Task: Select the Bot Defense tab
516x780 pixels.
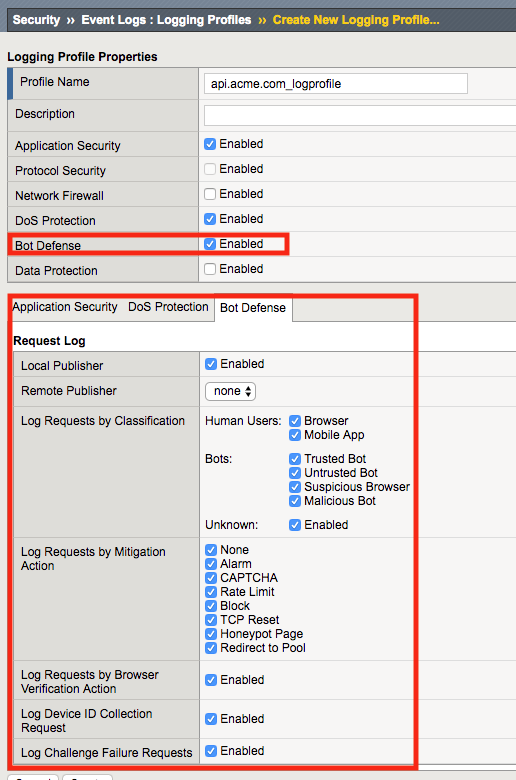Action: tap(253, 308)
